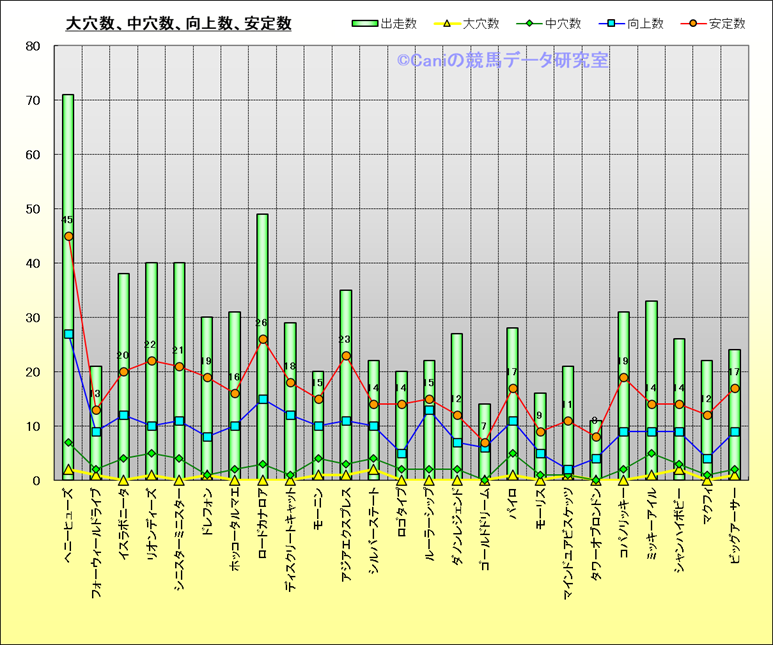
Task: Click the chart title 大穴数、中穴数、向上数、安定数
Action: (x=178, y=23)
